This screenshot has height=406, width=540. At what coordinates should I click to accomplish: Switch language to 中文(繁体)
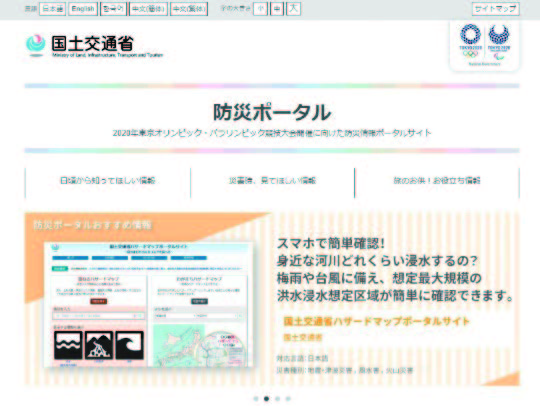tap(189, 9)
